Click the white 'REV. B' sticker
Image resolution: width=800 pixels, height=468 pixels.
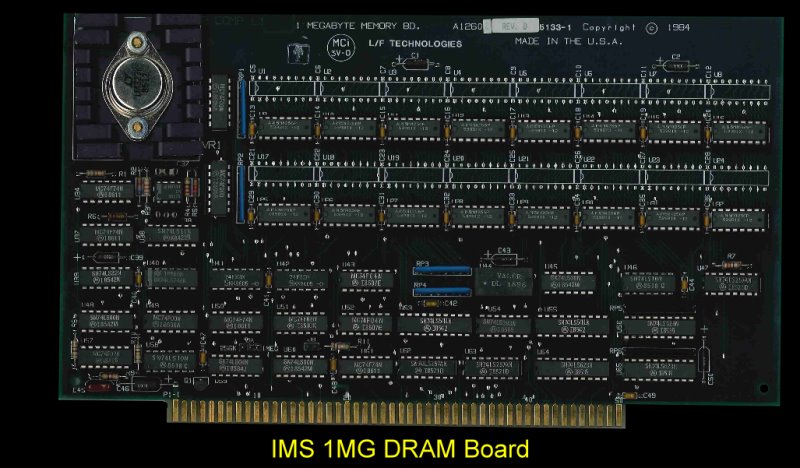pos(513,26)
